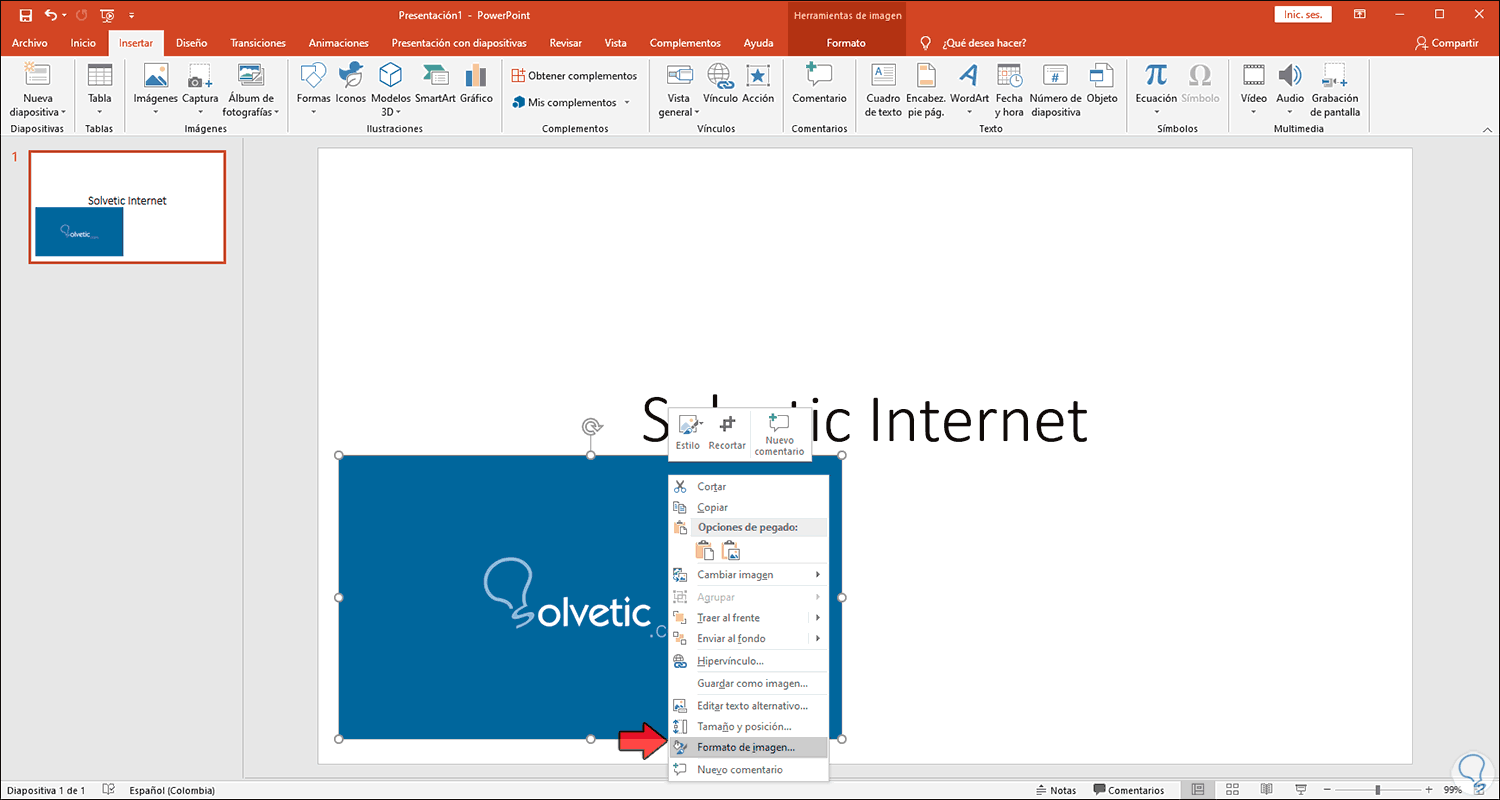Insert Iconos from the Ilustraciones group

tap(351, 84)
